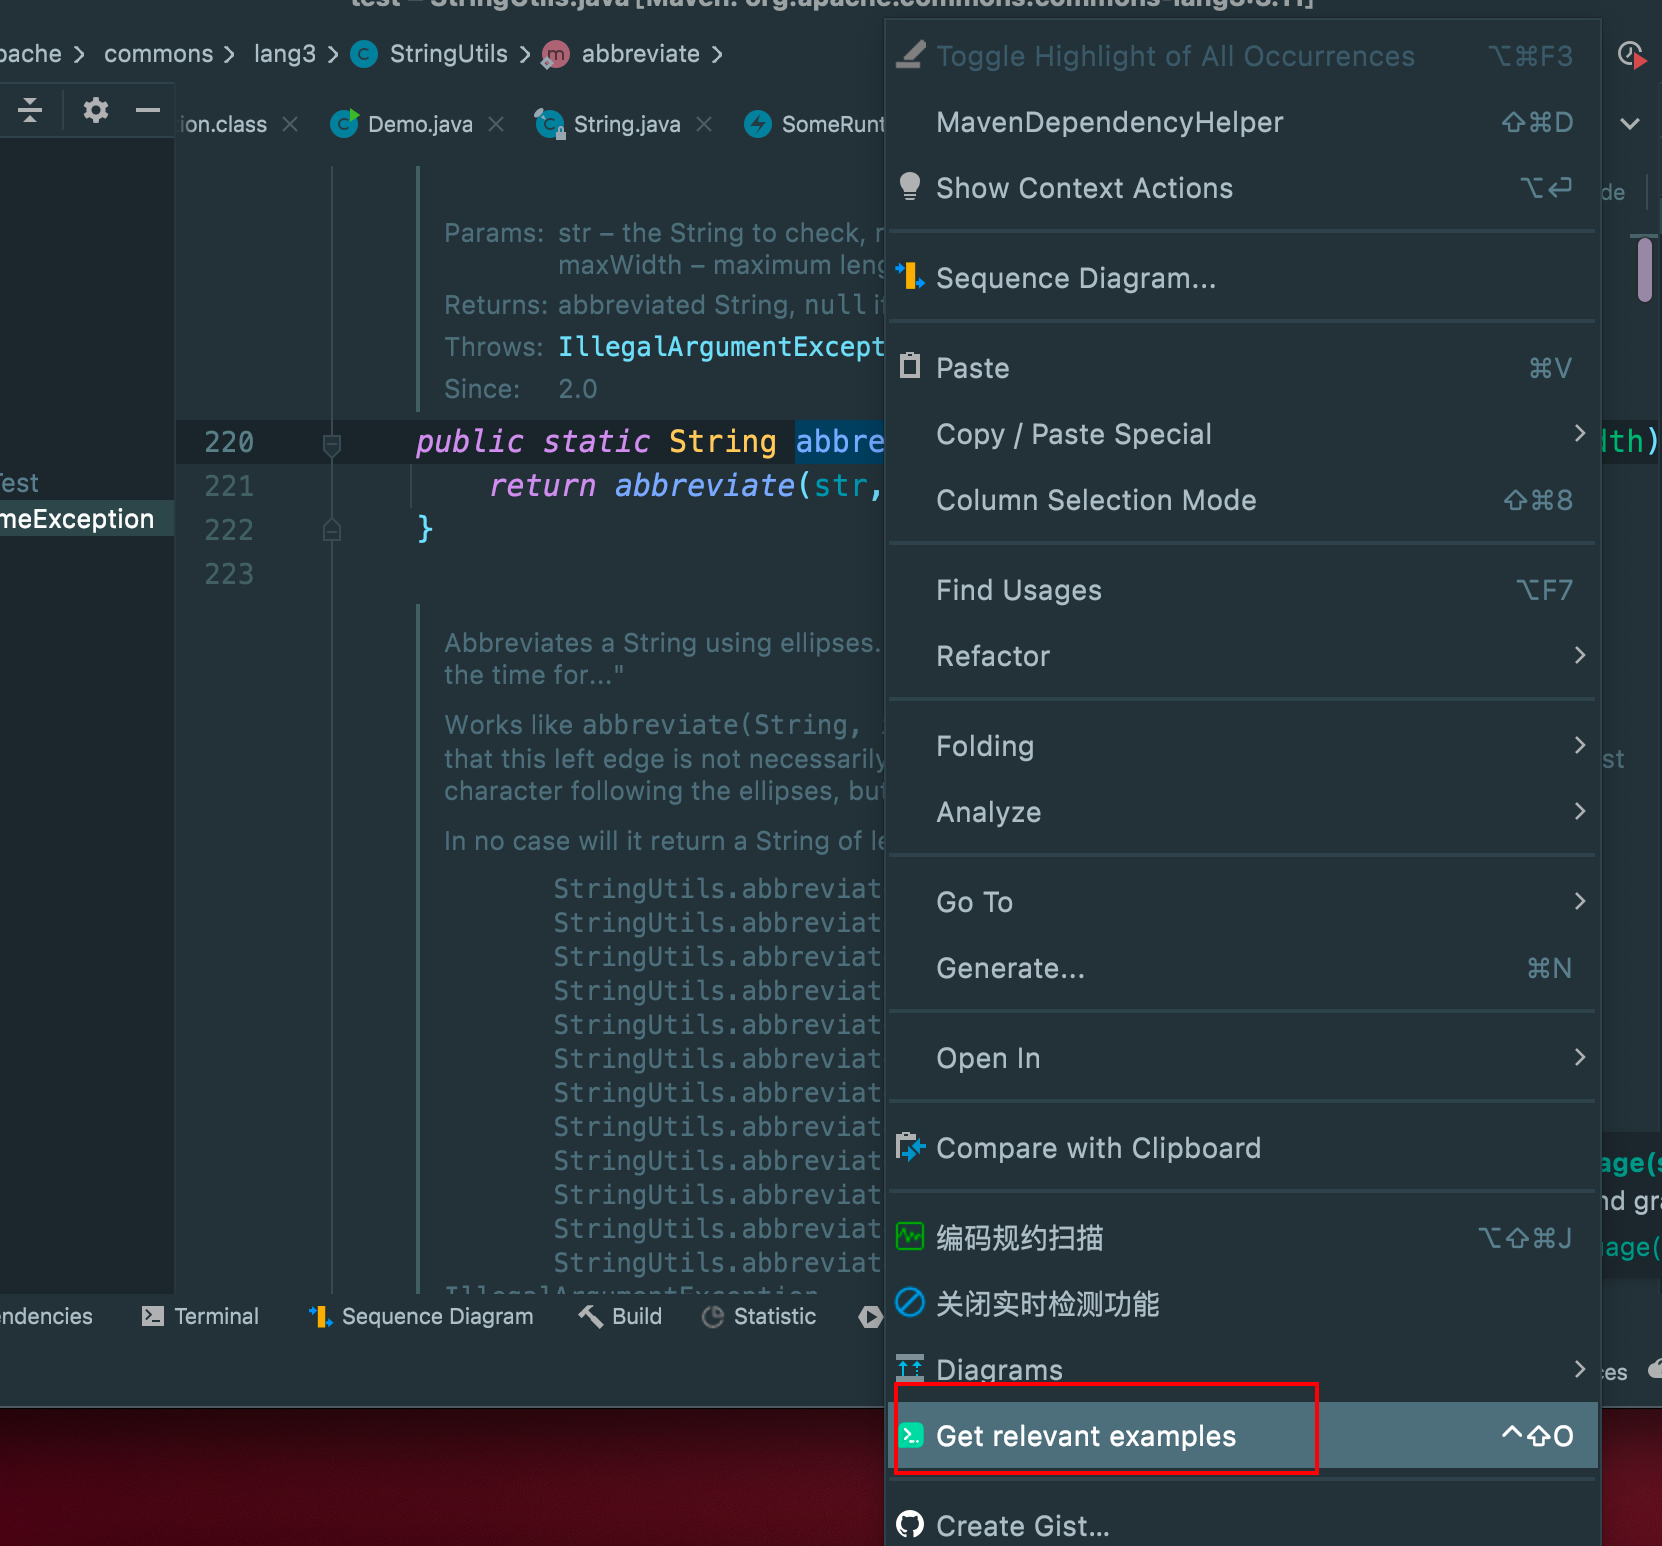Open settings with the gear icon
Viewport: 1662px width, 1546px height.
pos(96,109)
